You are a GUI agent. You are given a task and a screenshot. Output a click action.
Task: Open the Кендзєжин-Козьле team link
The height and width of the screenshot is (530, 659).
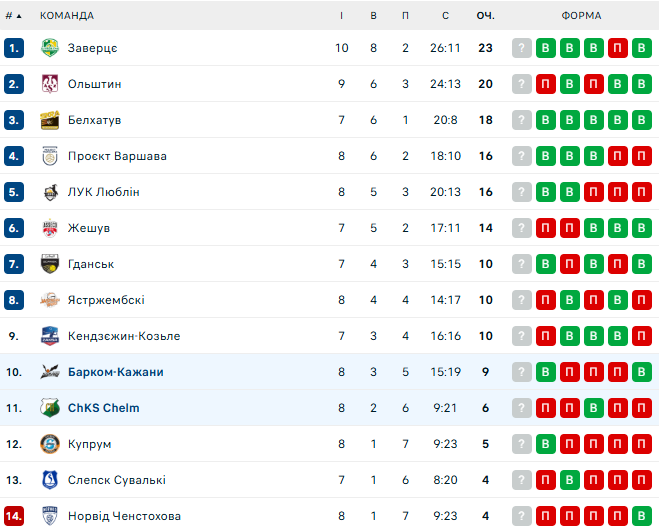[x=124, y=336]
